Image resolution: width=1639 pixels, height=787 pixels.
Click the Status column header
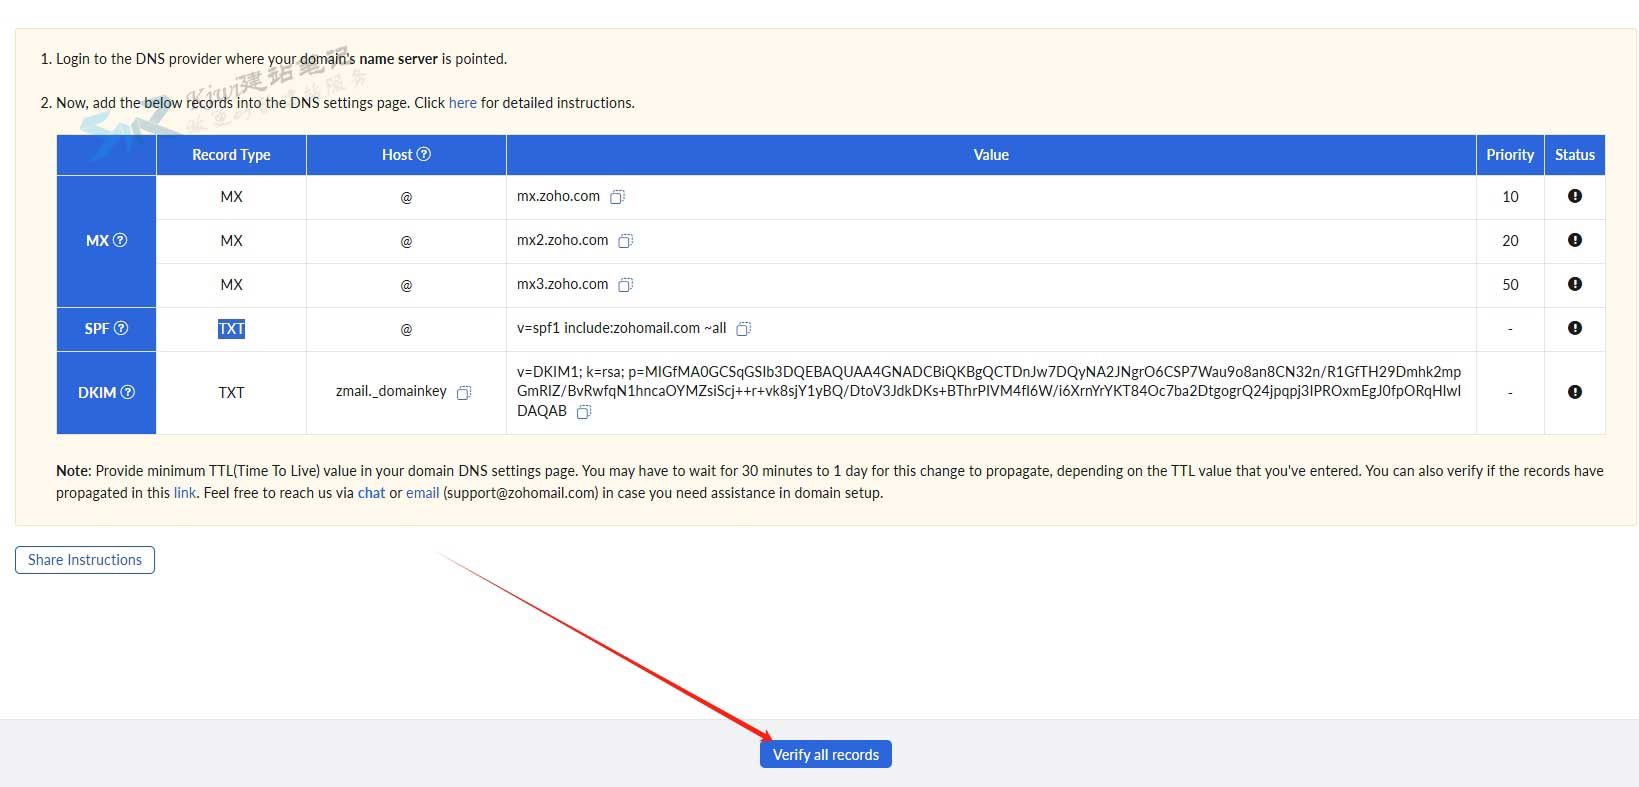(x=1575, y=155)
